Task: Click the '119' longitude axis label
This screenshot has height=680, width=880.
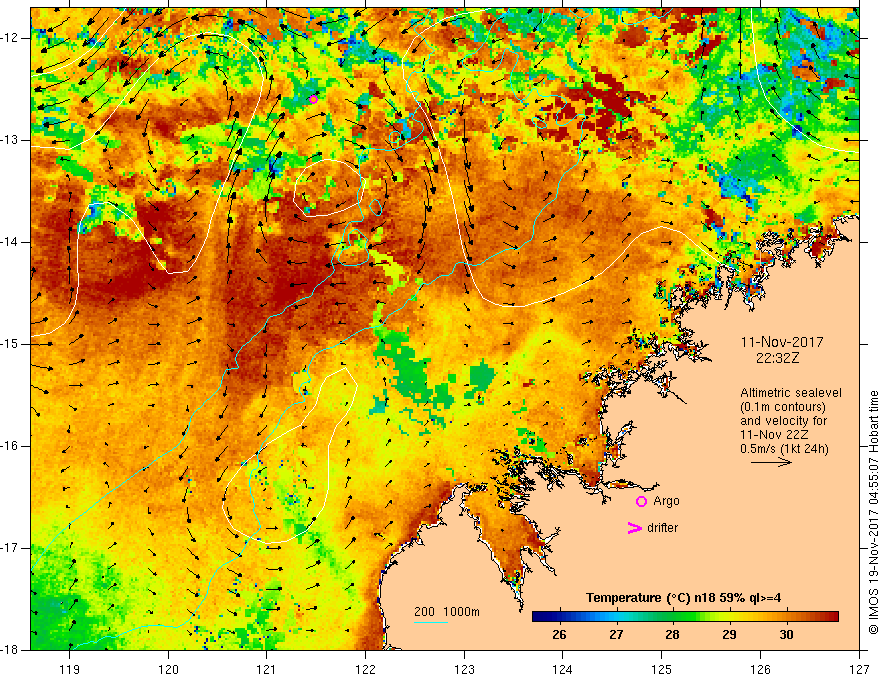Action: [70, 669]
